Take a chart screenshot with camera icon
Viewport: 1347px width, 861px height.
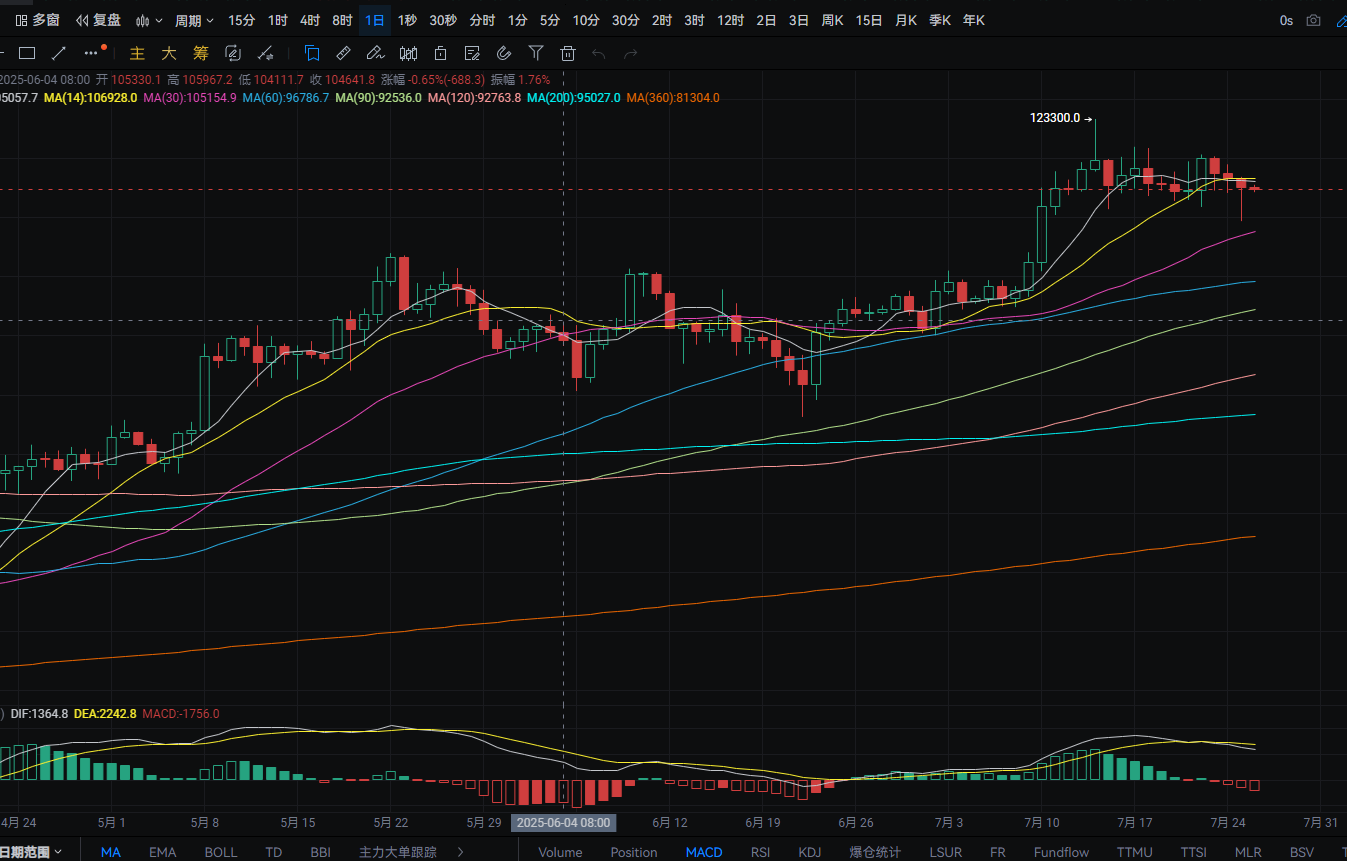click(1314, 20)
